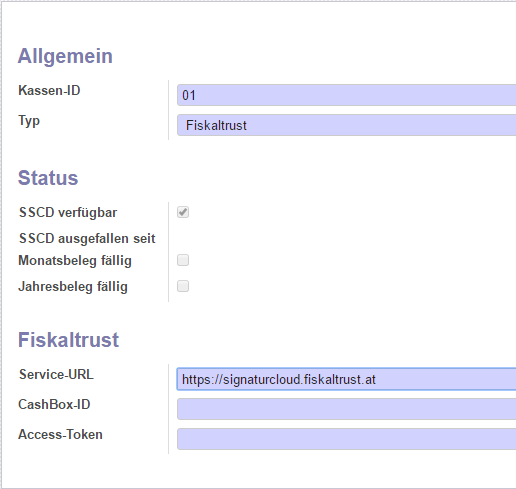Click the SSCD ausgefallen seit label
Viewport: 516px width, 489px height.
click(87, 238)
